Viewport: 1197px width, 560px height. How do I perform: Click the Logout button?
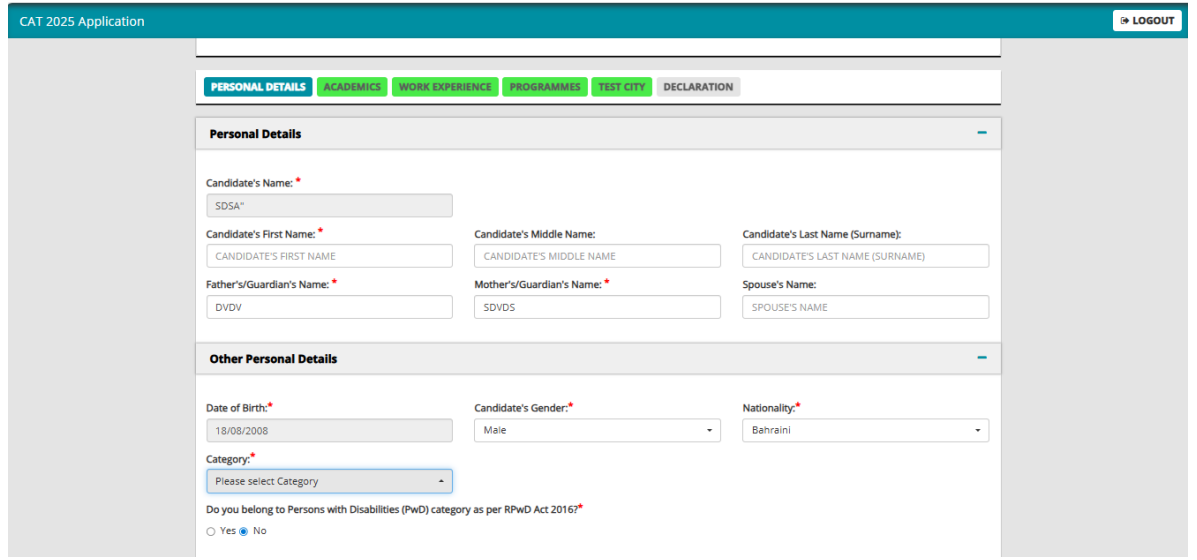tap(1147, 21)
